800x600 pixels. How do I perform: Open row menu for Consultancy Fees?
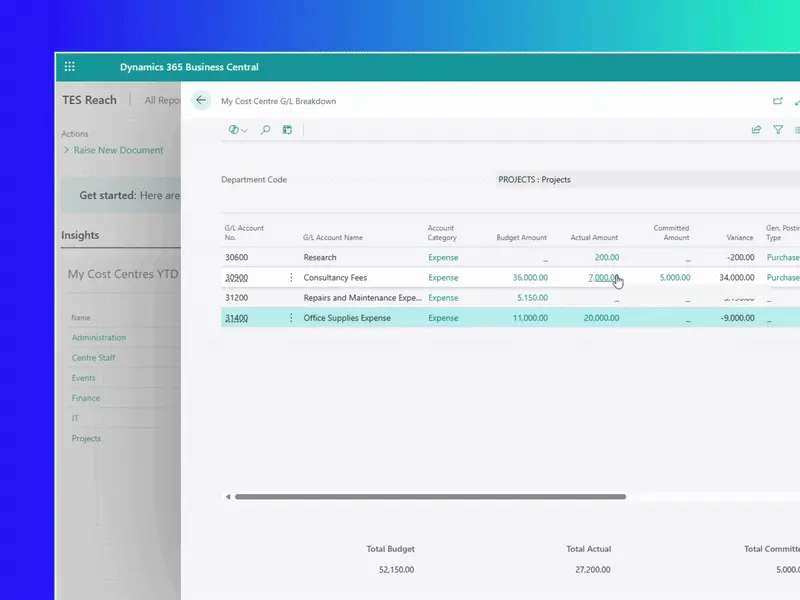point(291,278)
